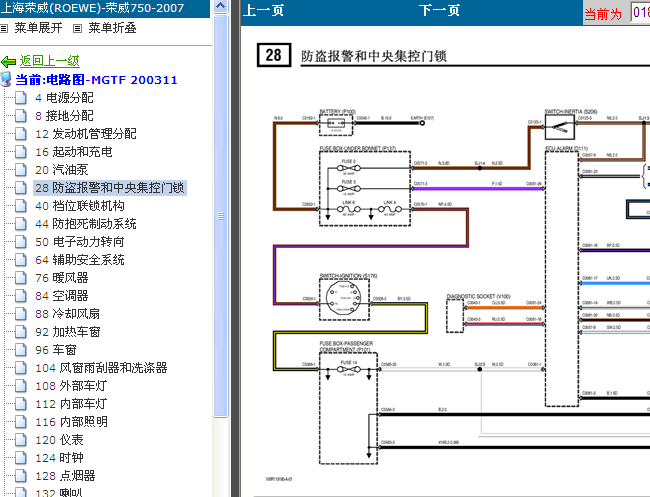Click document icon beside 12 发动机管理分配

[x=21, y=134]
